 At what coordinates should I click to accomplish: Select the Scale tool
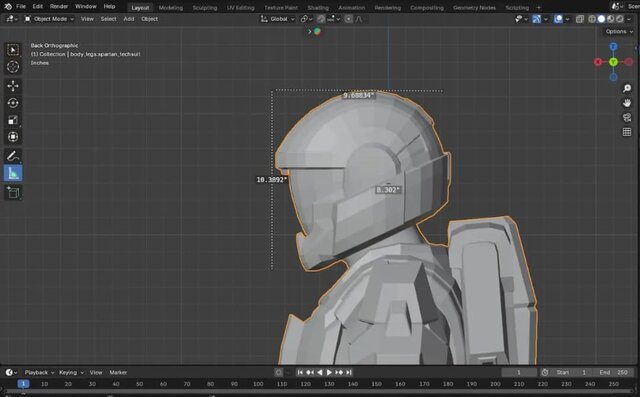13,120
